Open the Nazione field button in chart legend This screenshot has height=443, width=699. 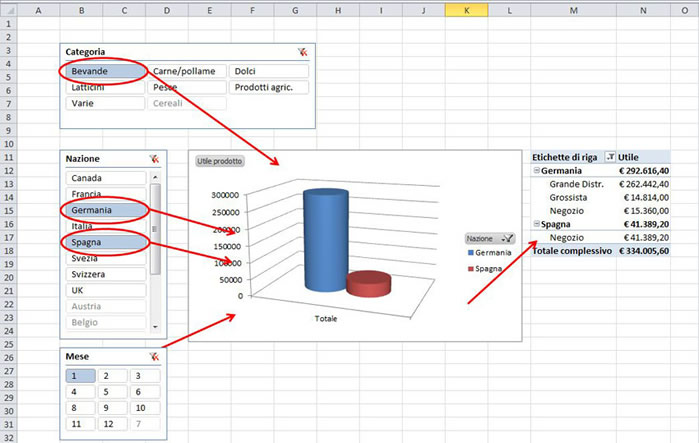pos(489,239)
